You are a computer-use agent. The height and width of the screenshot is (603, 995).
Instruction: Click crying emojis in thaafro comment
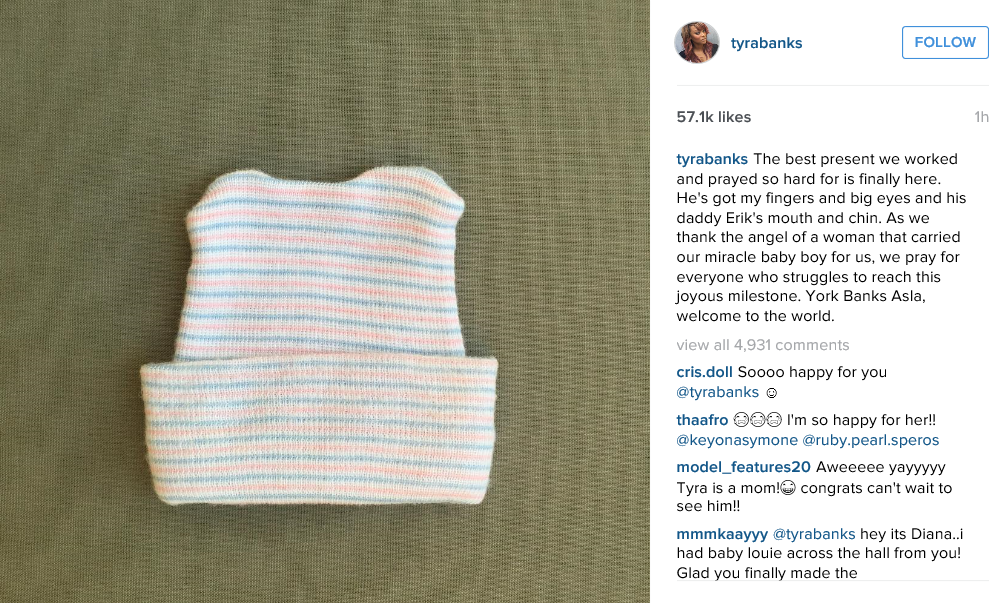point(758,420)
